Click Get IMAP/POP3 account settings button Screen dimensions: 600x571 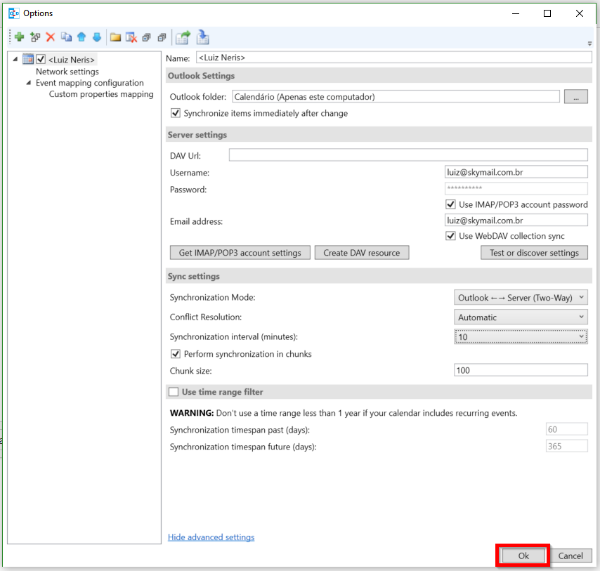coord(240,253)
